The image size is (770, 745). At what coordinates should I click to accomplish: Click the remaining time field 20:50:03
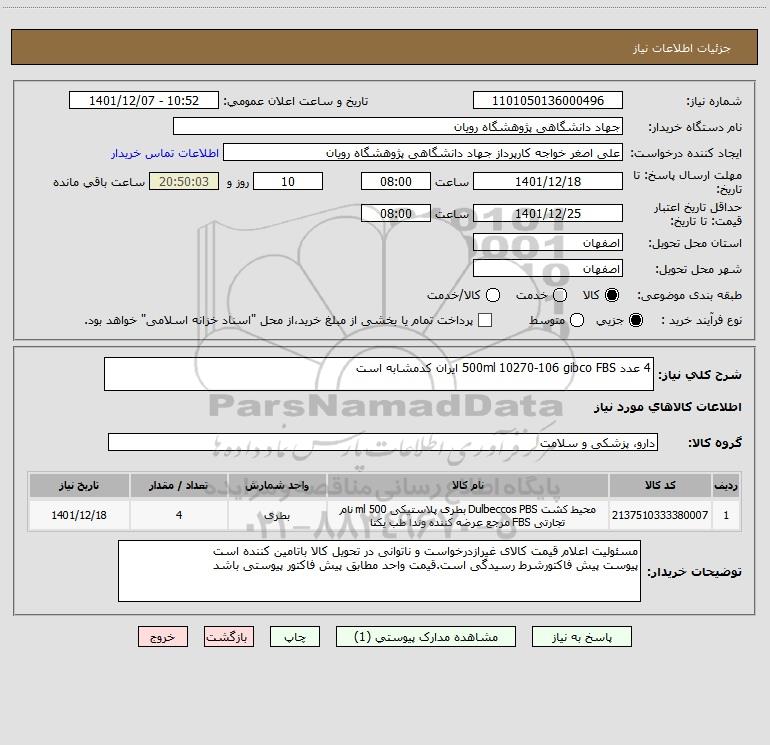tap(184, 181)
